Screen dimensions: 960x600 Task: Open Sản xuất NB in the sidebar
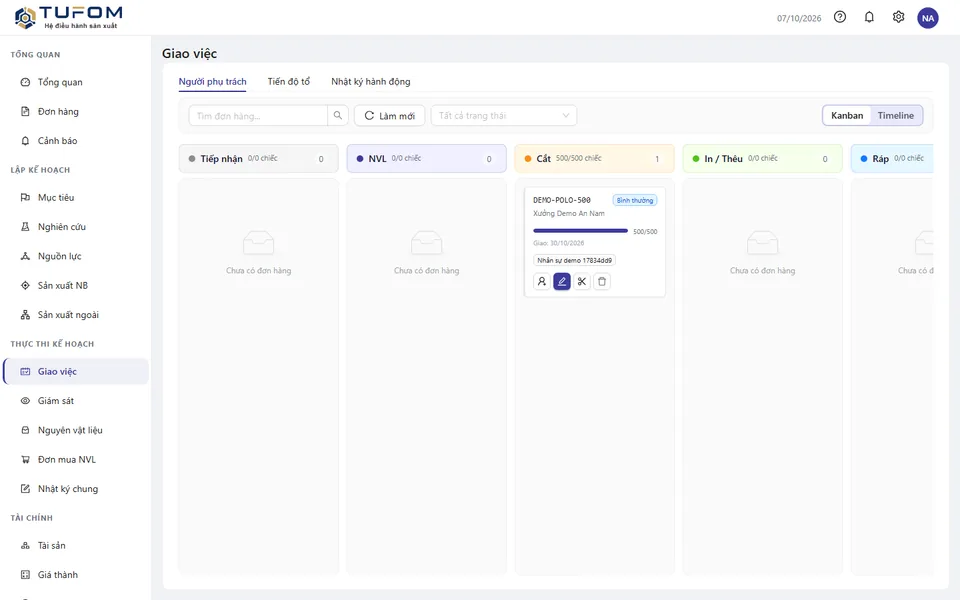[x=75, y=285]
